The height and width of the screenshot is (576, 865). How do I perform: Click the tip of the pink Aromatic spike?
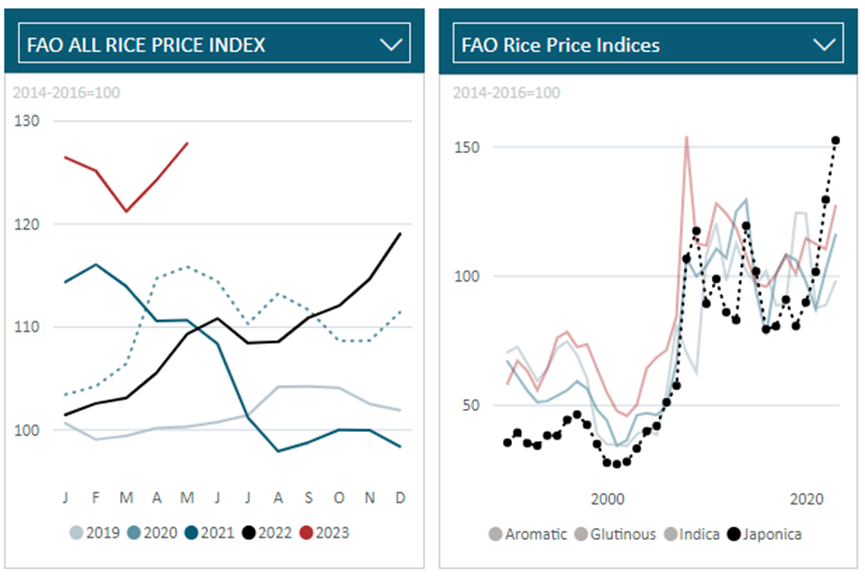pos(686,138)
